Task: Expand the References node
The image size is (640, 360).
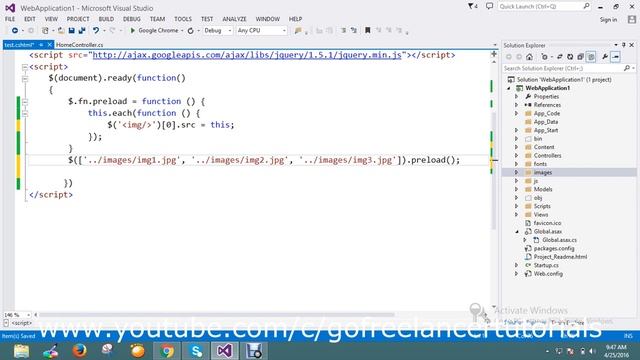Action: click(x=517, y=105)
